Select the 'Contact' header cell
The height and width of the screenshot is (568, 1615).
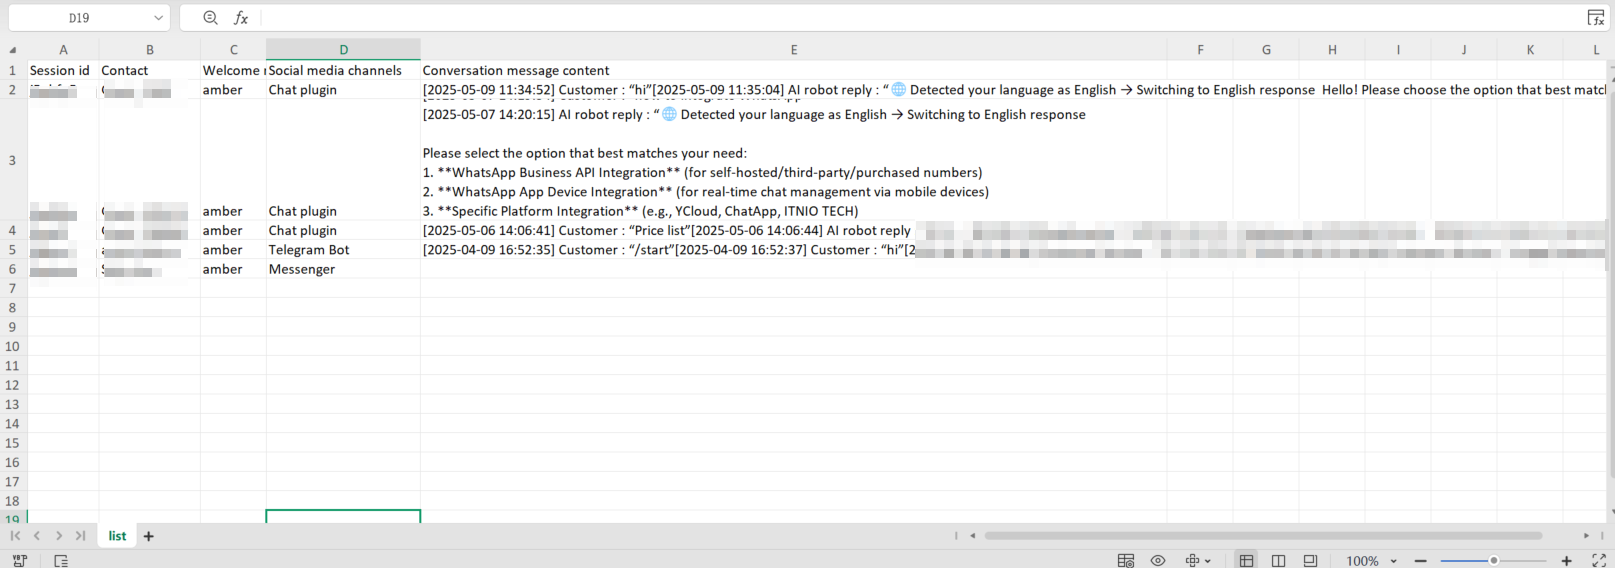[150, 70]
